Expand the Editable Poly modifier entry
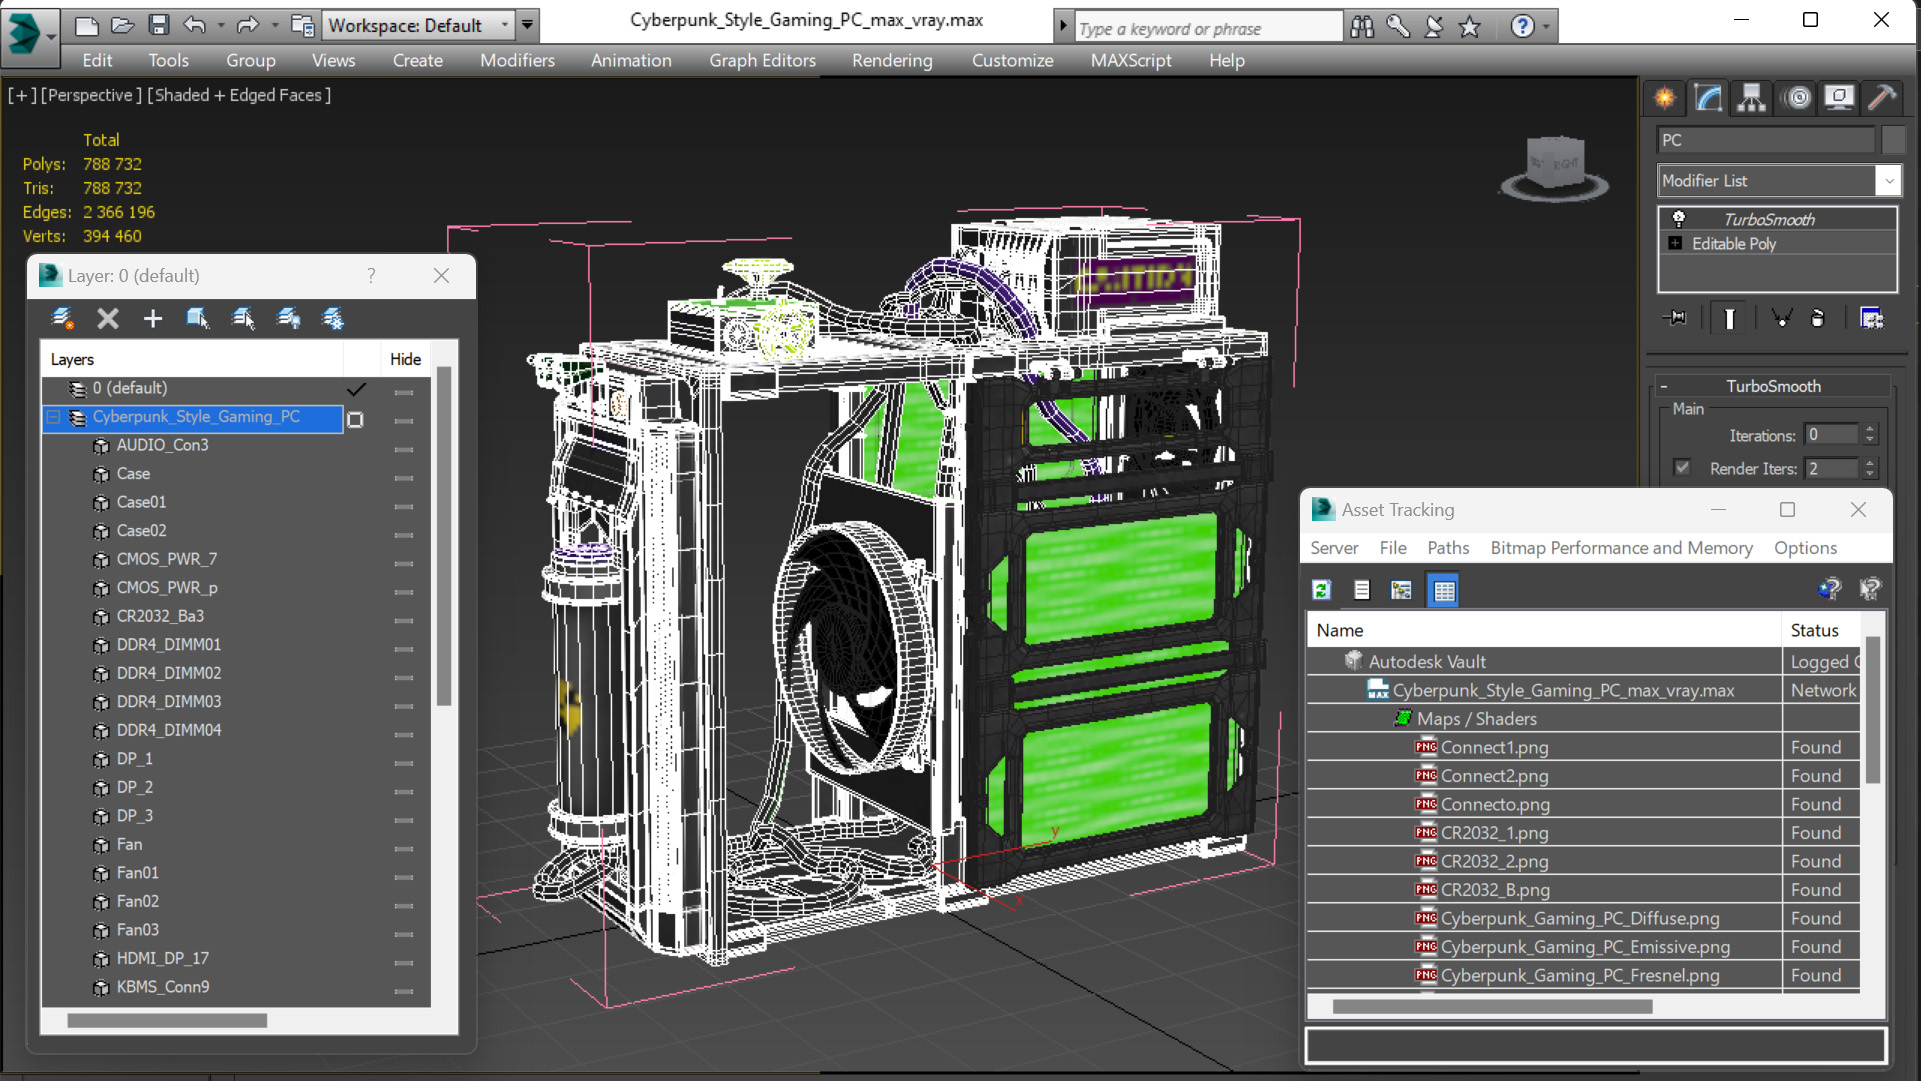The width and height of the screenshot is (1921, 1081). pos(1675,243)
